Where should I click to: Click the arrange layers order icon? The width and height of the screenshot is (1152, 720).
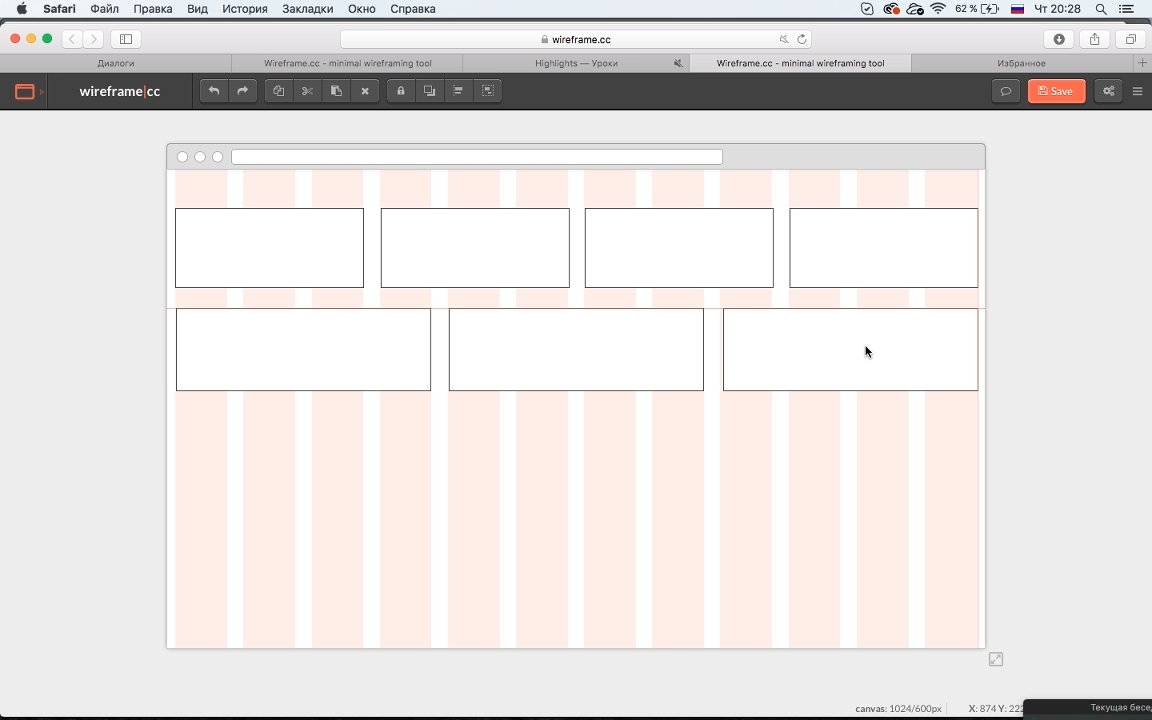429,91
